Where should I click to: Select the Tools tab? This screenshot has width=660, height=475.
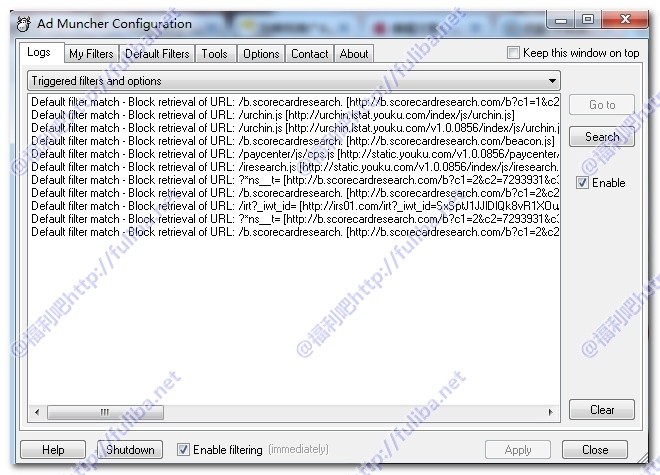click(214, 54)
